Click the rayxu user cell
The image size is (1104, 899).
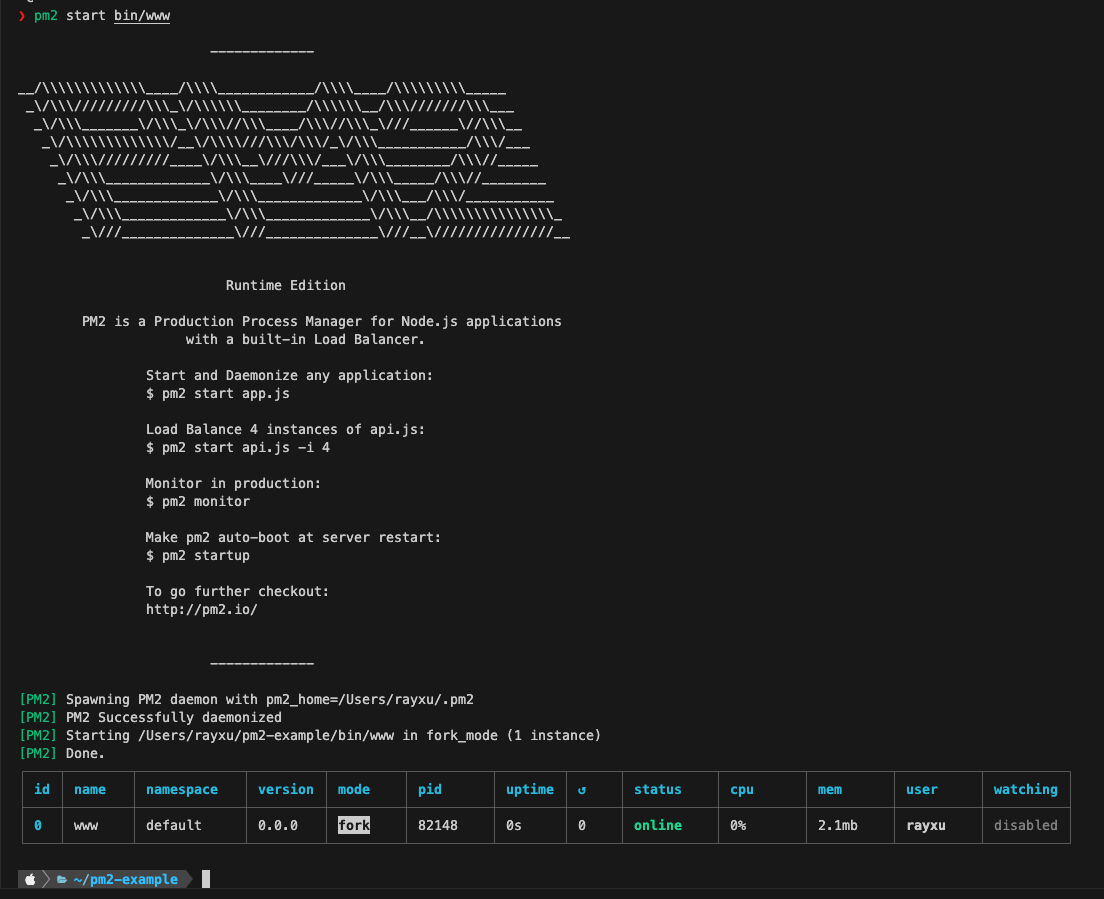tap(925, 825)
